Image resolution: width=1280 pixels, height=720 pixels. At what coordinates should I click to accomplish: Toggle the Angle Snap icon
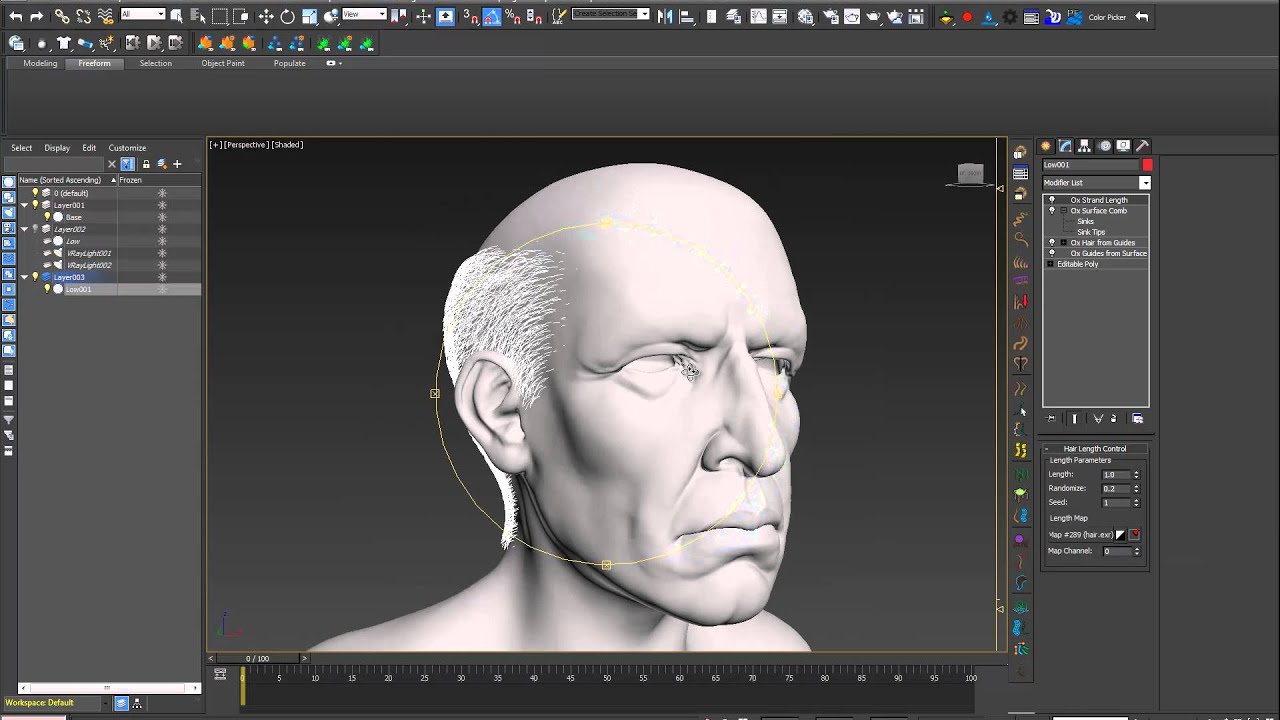coord(491,17)
